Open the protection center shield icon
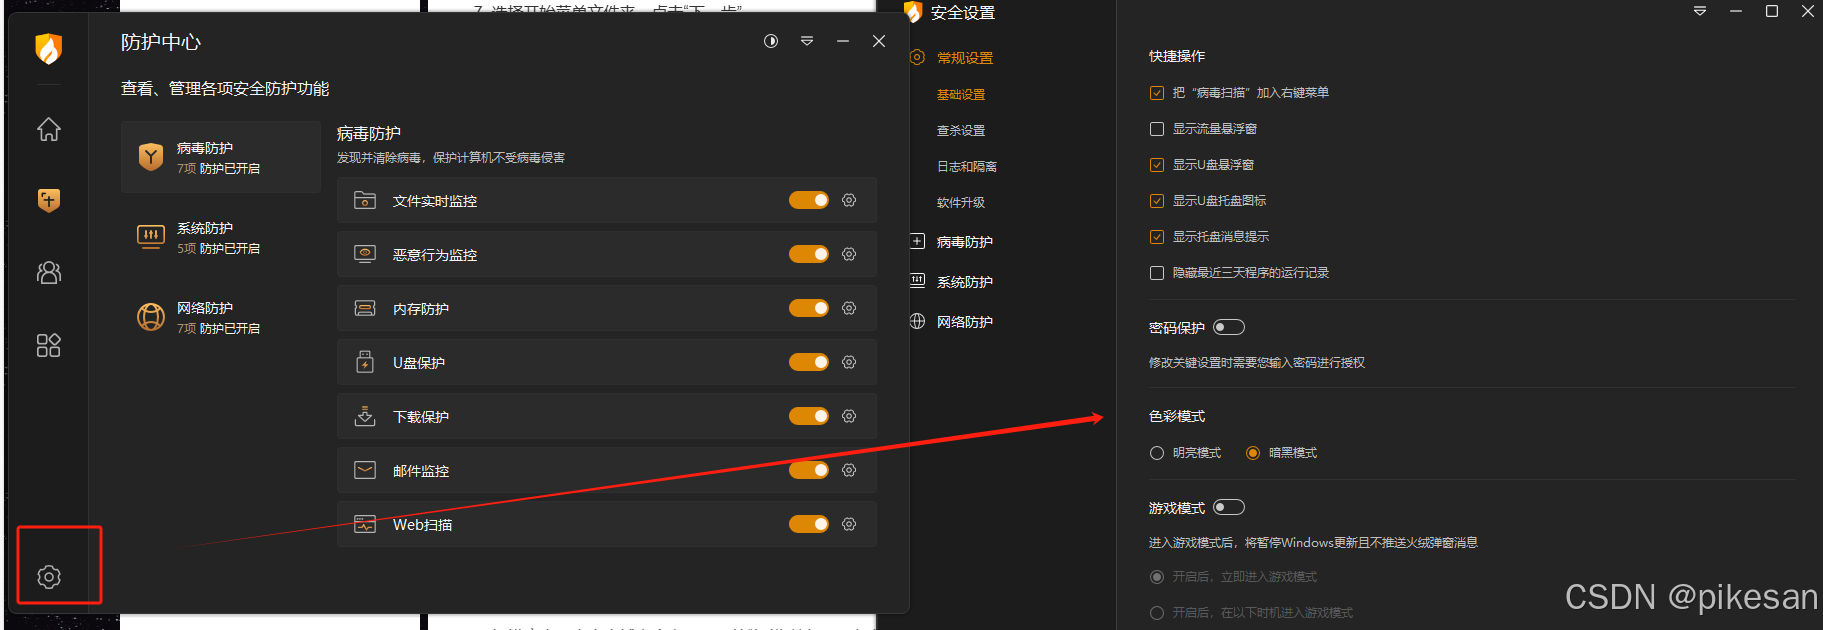1823x630 pixels. point(48,200)
